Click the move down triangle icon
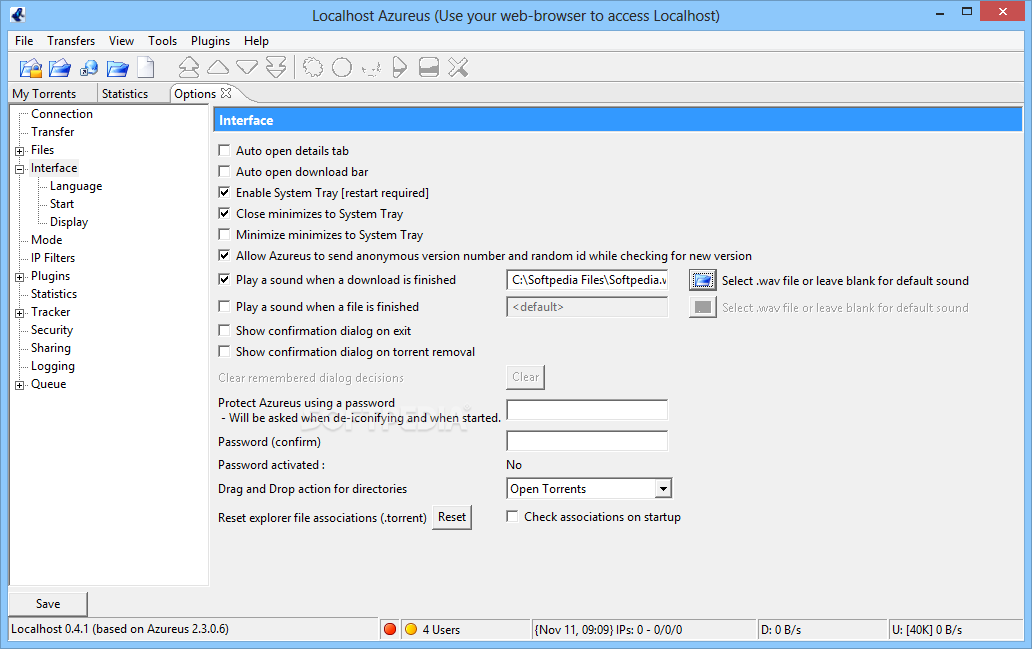1032x649 pixels. 247,67
